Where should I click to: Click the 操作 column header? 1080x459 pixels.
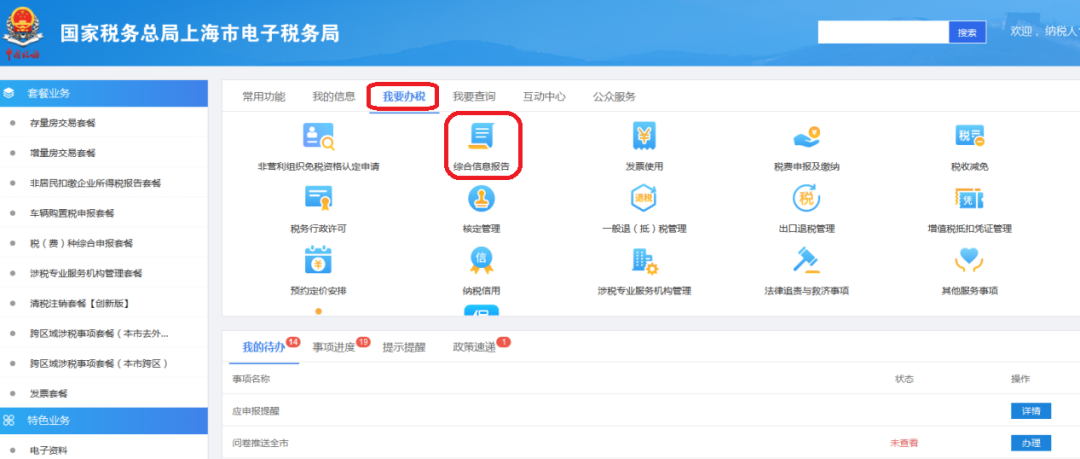(x=1021, y=379)
